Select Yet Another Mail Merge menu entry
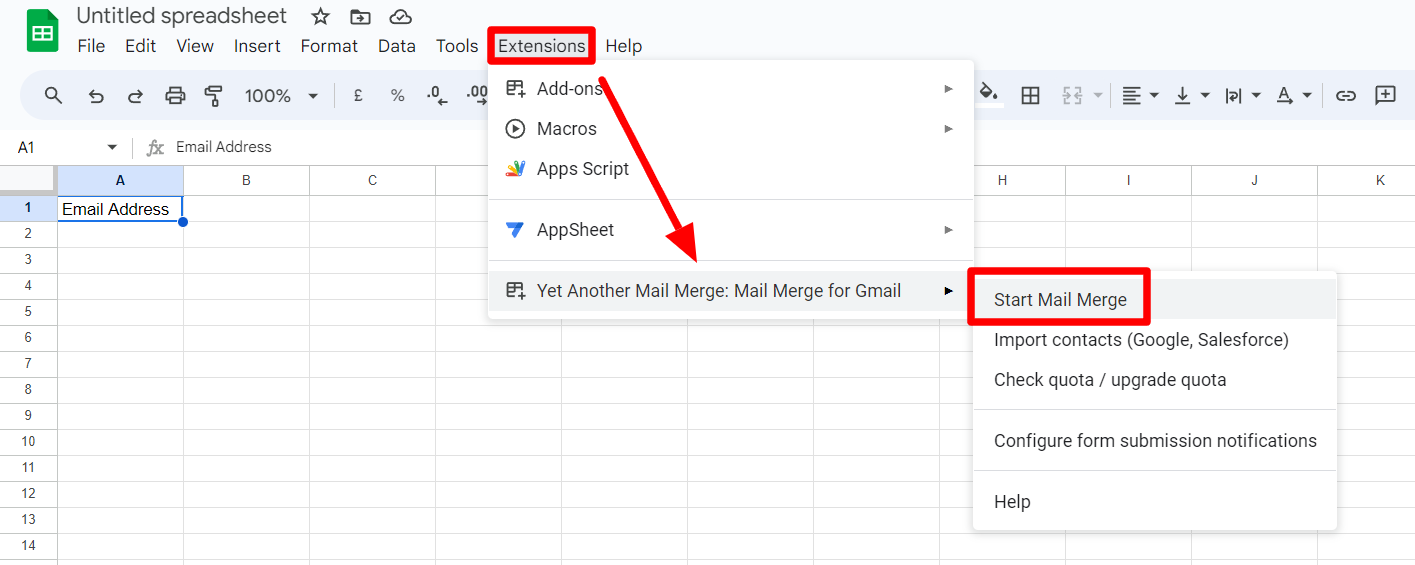This screenshot has width=1415, height=565. (x=730, y=290)
